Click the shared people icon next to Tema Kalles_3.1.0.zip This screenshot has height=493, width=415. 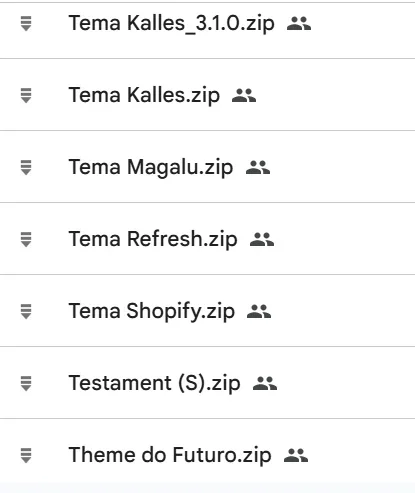(299, 24)
